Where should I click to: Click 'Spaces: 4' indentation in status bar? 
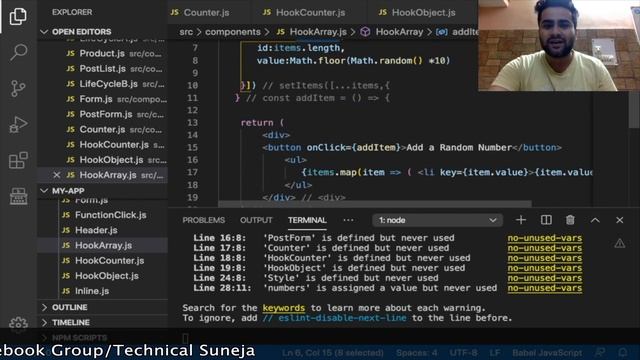(x=416, y=352)
